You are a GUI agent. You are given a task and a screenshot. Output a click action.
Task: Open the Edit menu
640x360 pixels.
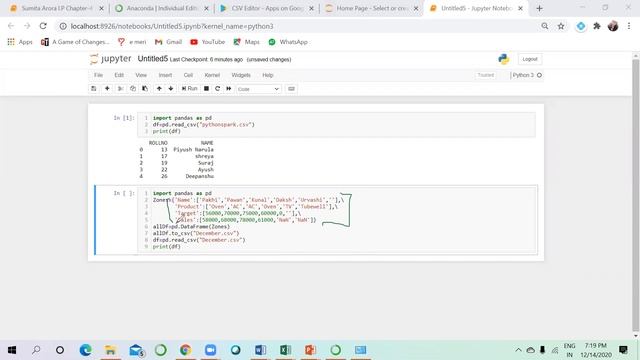click(119, 75)
